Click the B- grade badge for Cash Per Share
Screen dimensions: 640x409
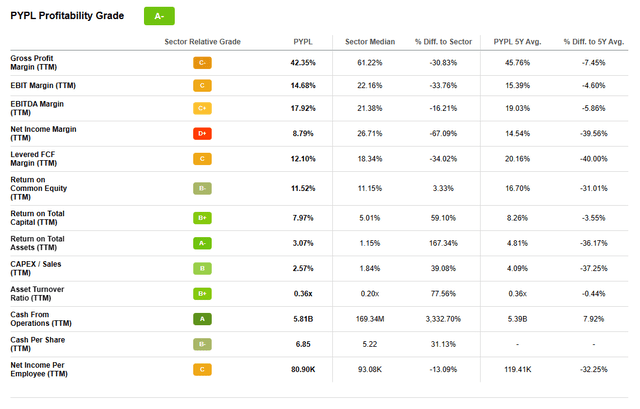point(203,345)
